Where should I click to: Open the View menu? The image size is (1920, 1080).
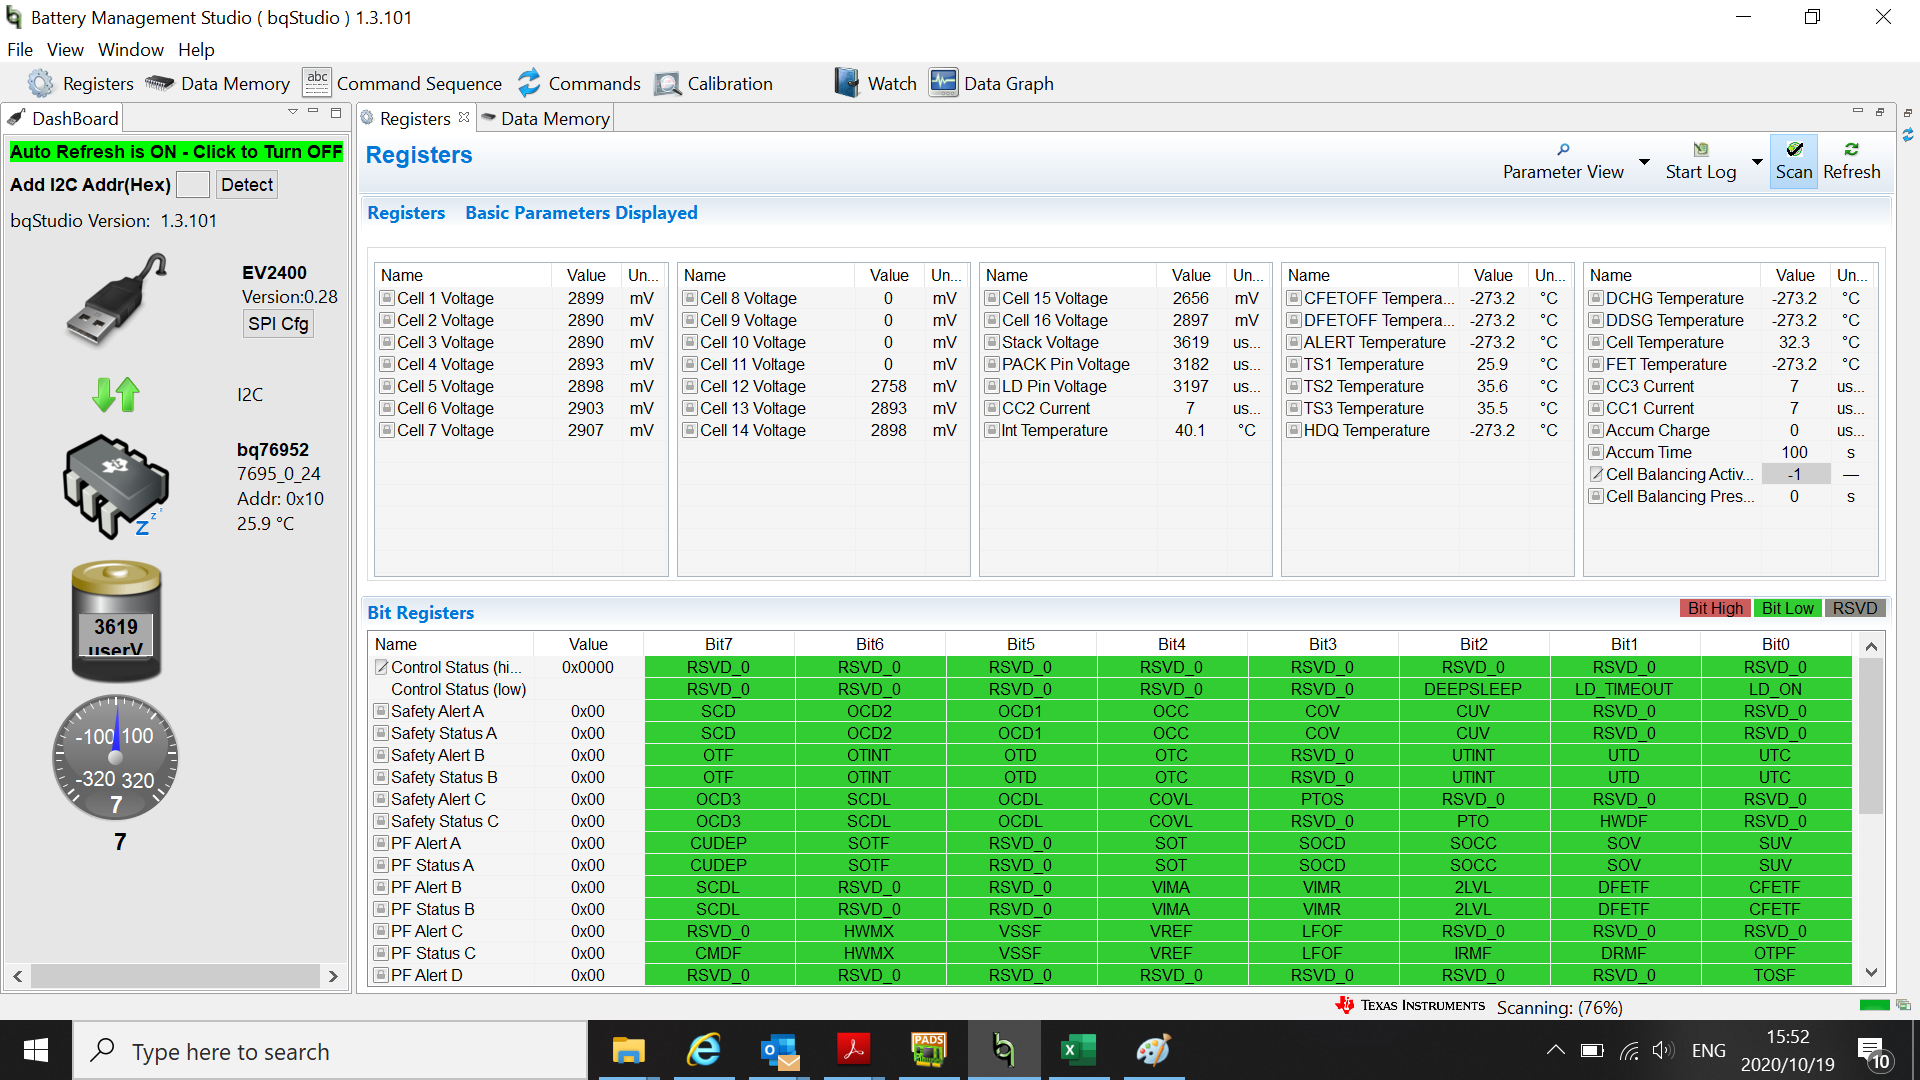(x=65, y=50)
